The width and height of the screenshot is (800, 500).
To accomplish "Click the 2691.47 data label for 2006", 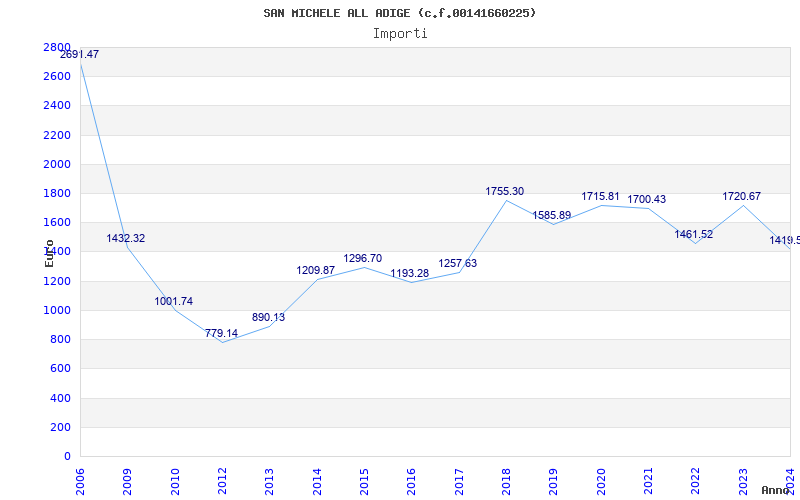I will click(x=80, y=54).
